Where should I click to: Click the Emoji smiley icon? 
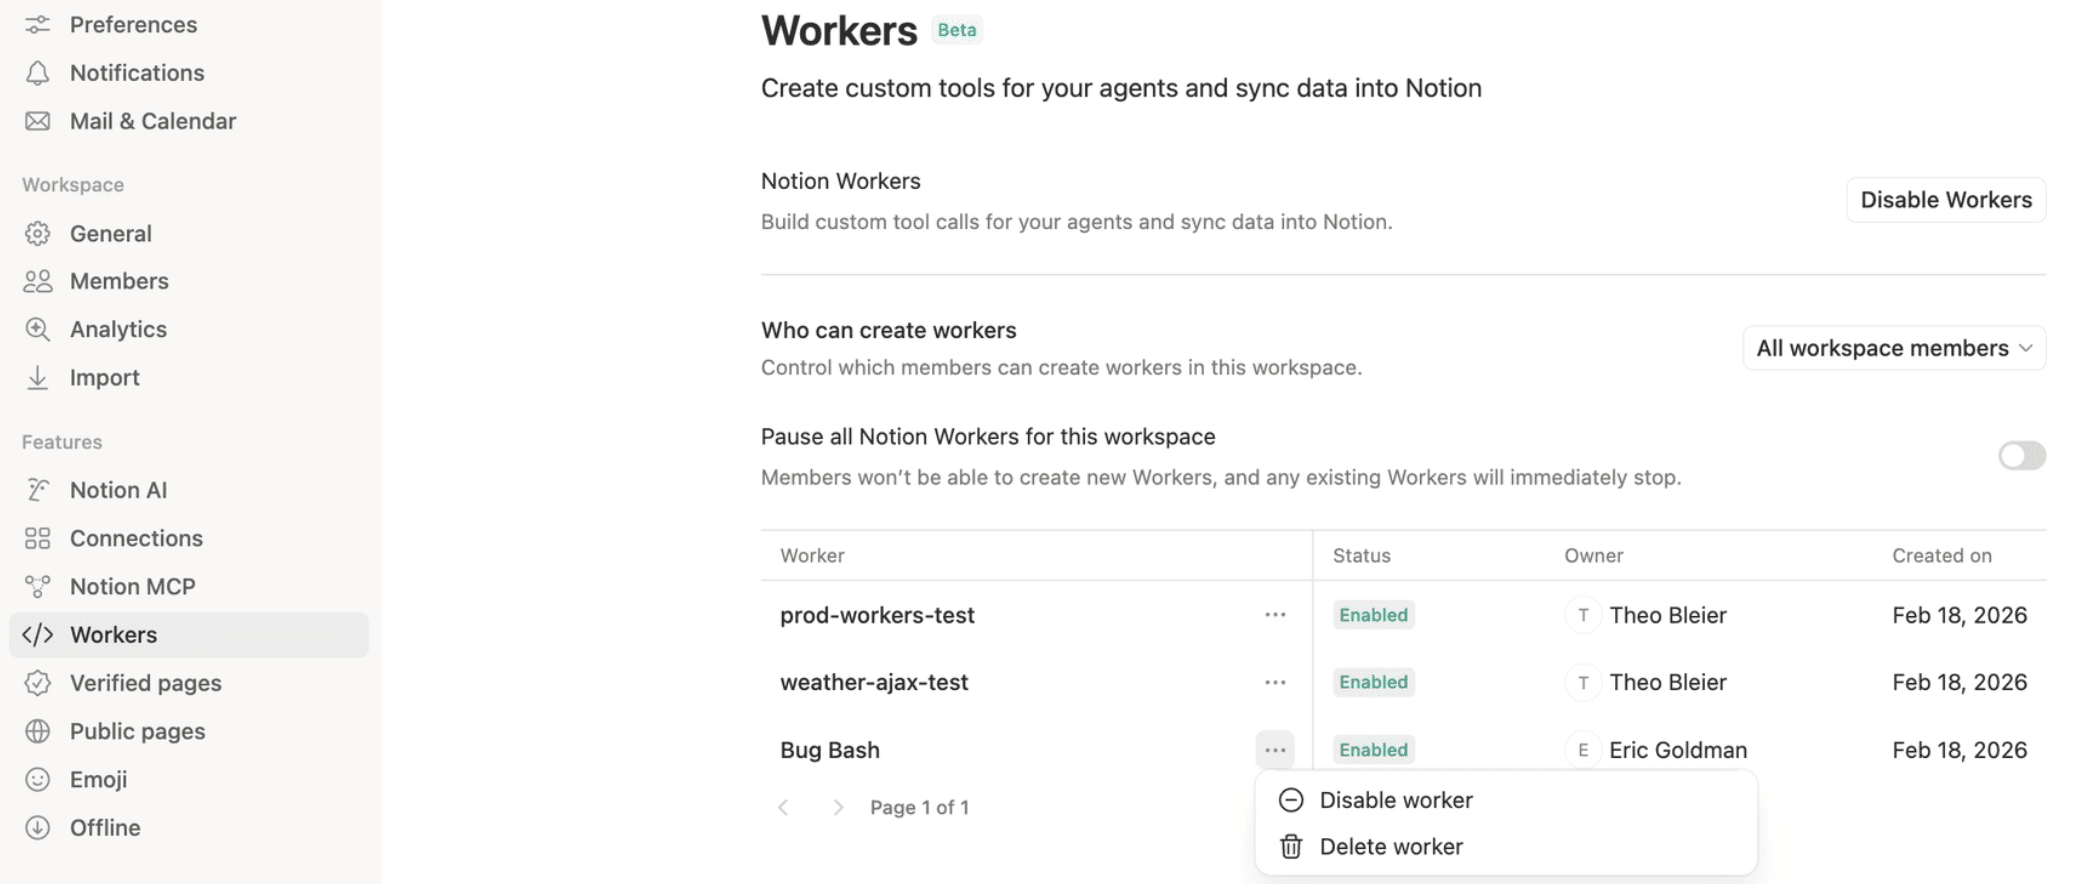[x=37, y=779]
